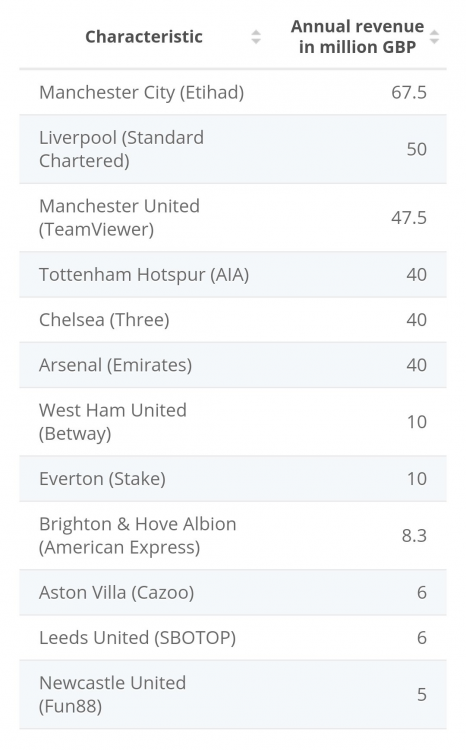
Task: Sort by Annual revenue arrows icon
Action: [x=434, y=37]
